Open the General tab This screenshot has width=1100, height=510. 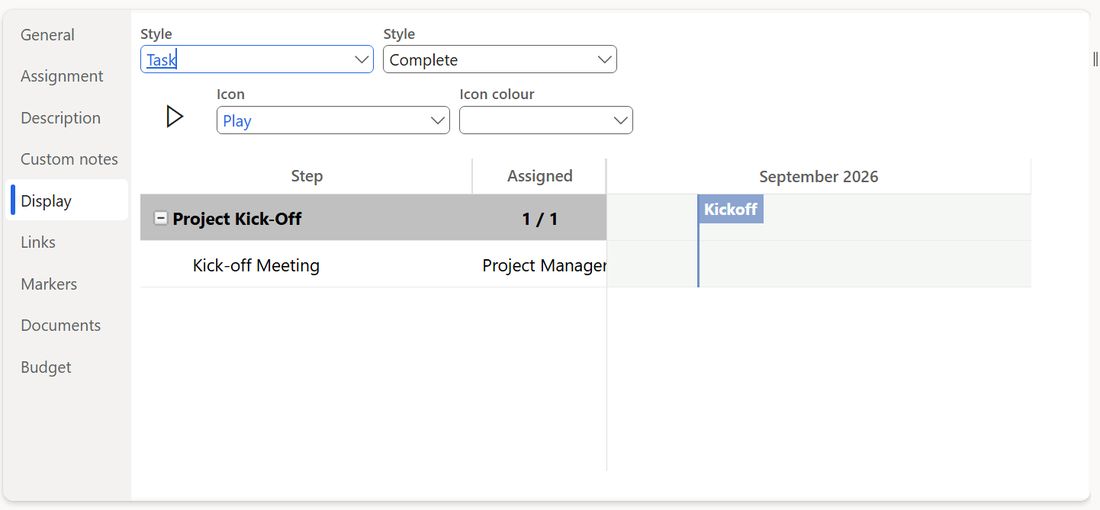48,34
